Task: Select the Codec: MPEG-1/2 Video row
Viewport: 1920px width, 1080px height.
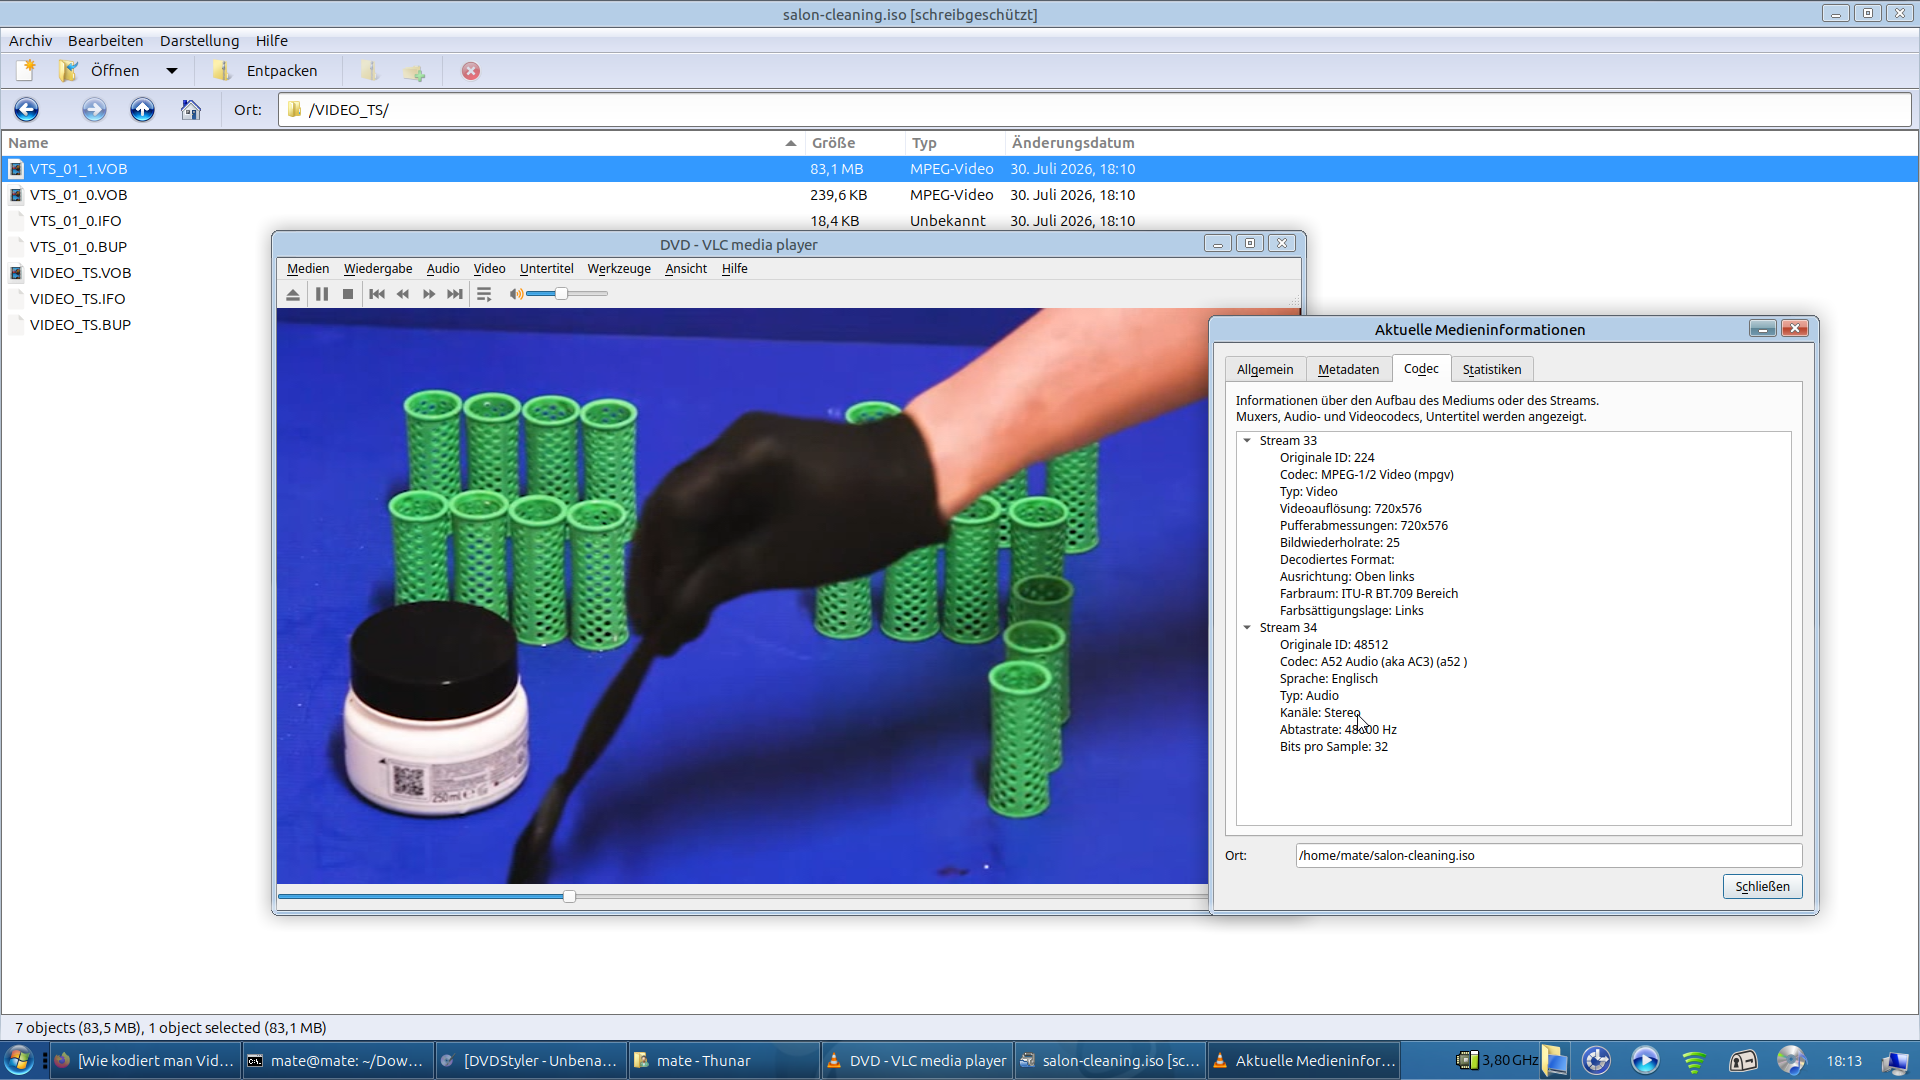Action: tap(1366, 475)
